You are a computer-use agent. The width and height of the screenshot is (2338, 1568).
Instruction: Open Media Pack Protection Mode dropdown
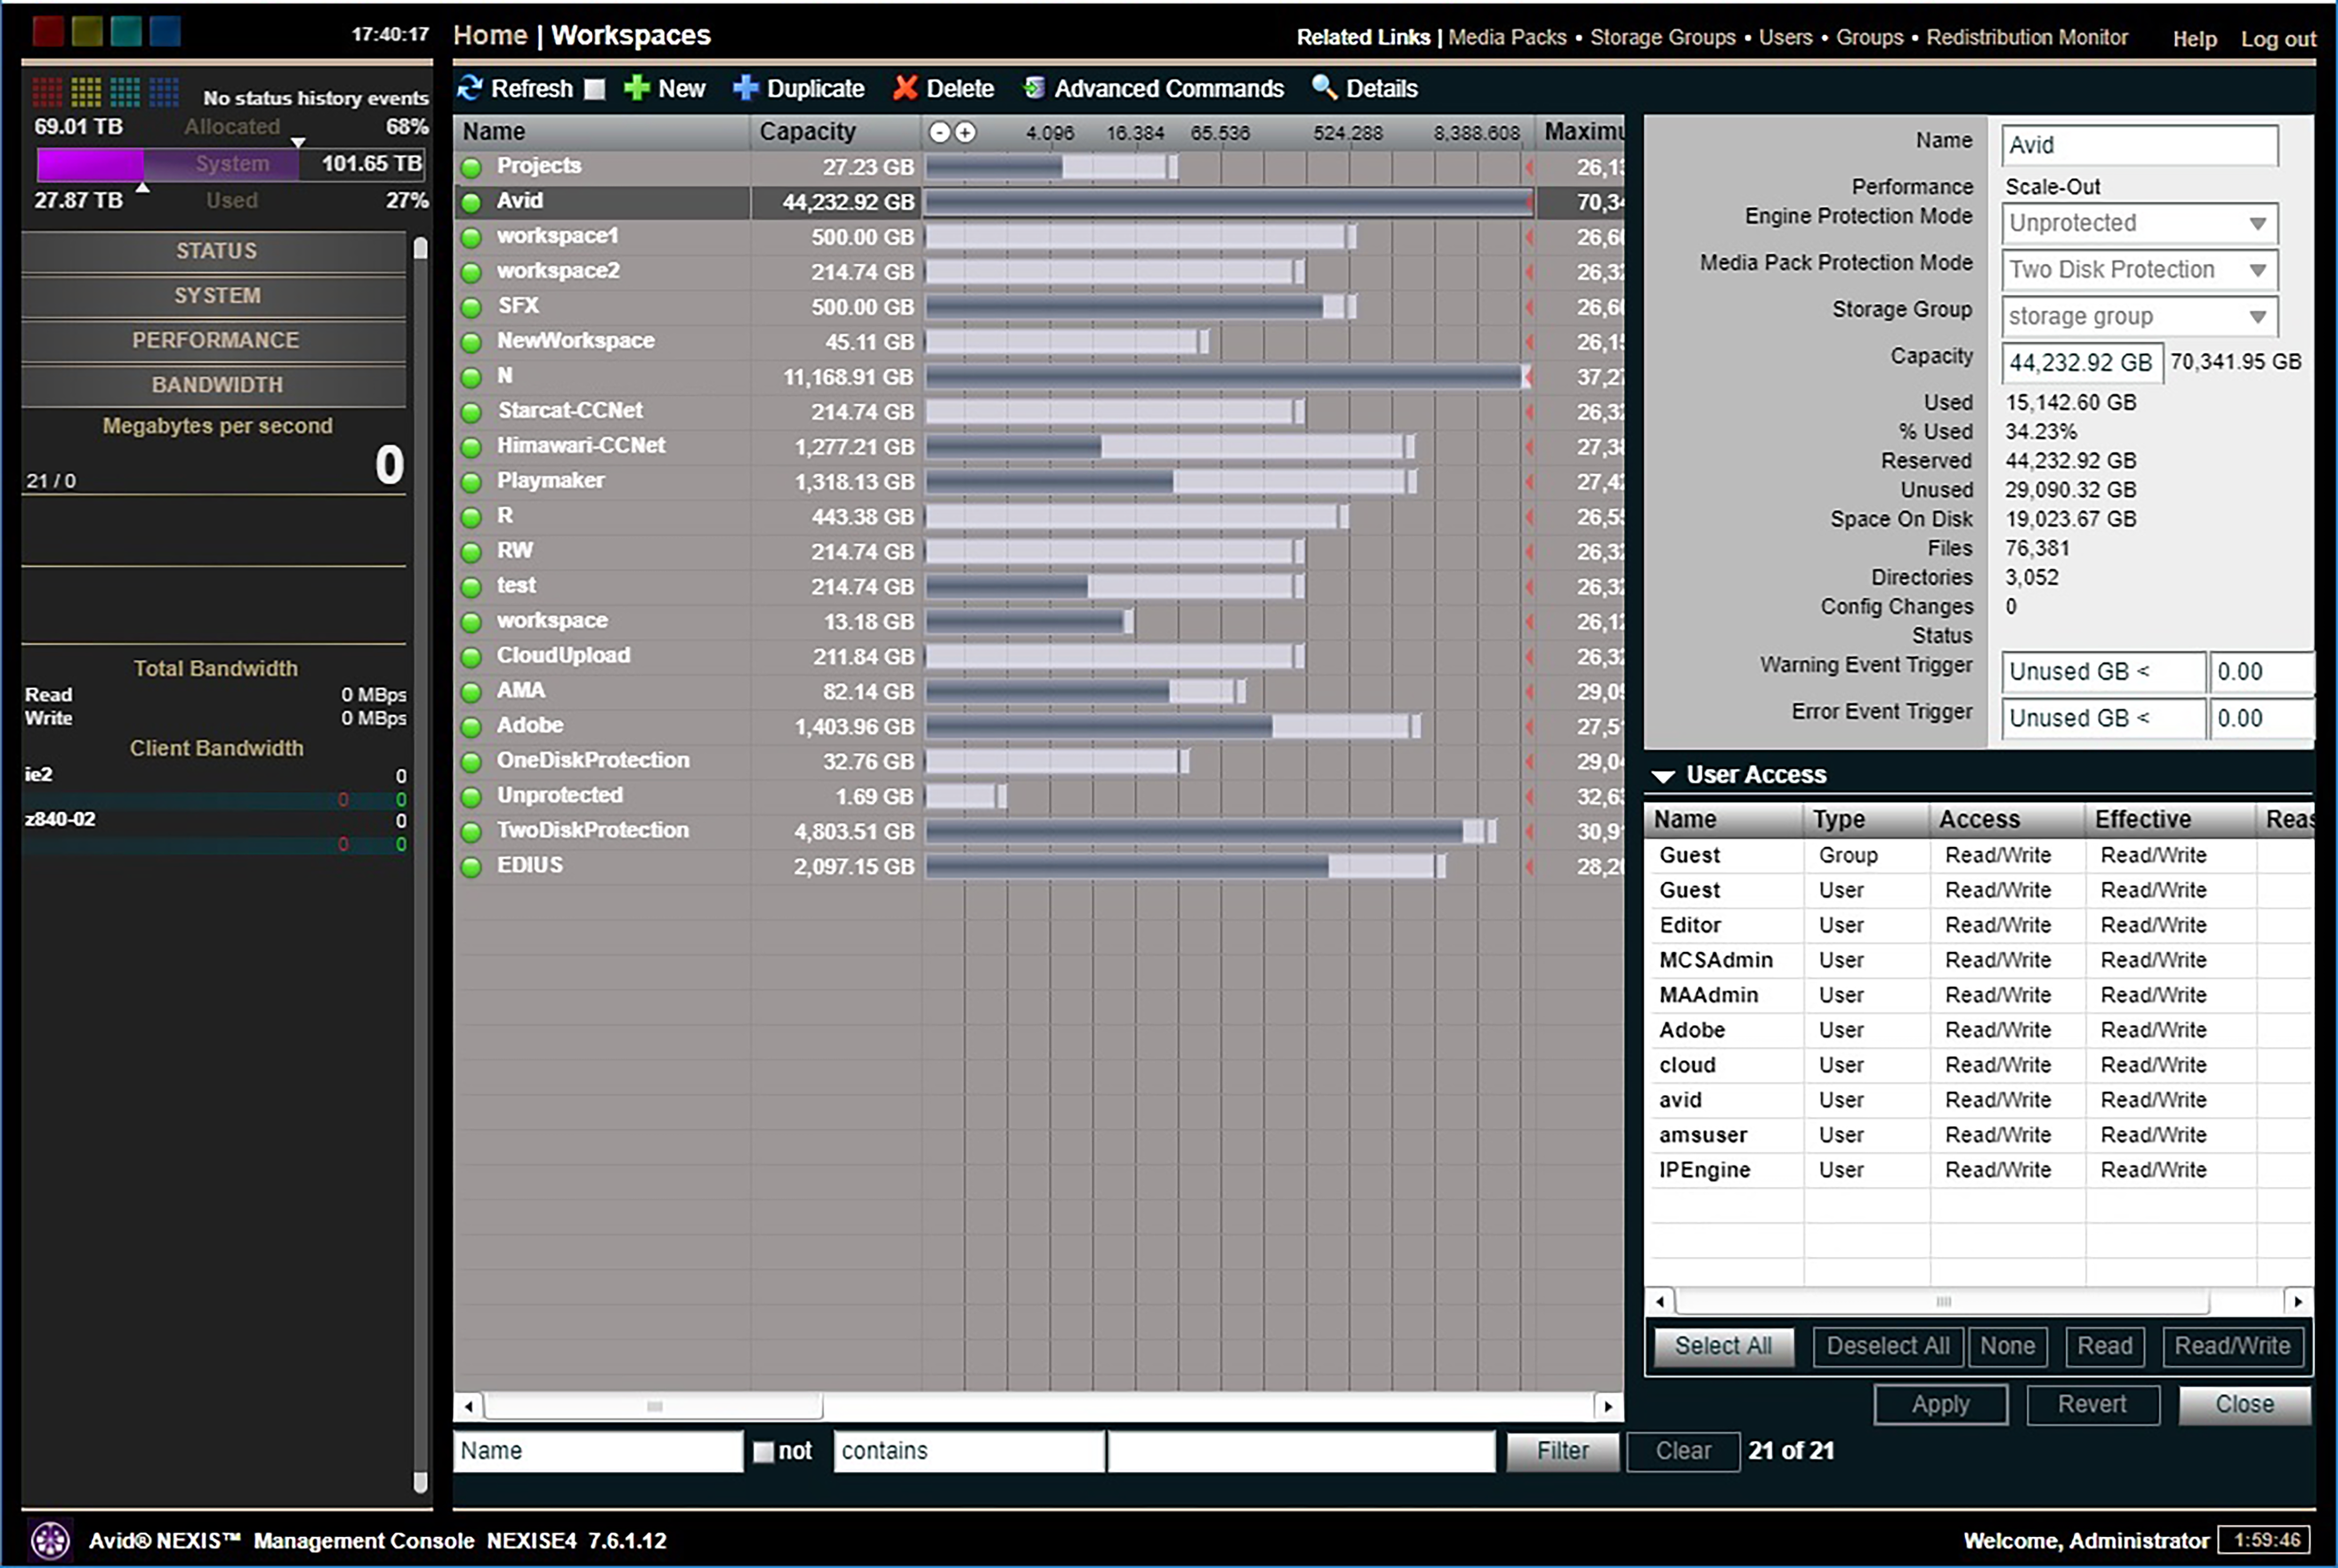point(2139,270)
